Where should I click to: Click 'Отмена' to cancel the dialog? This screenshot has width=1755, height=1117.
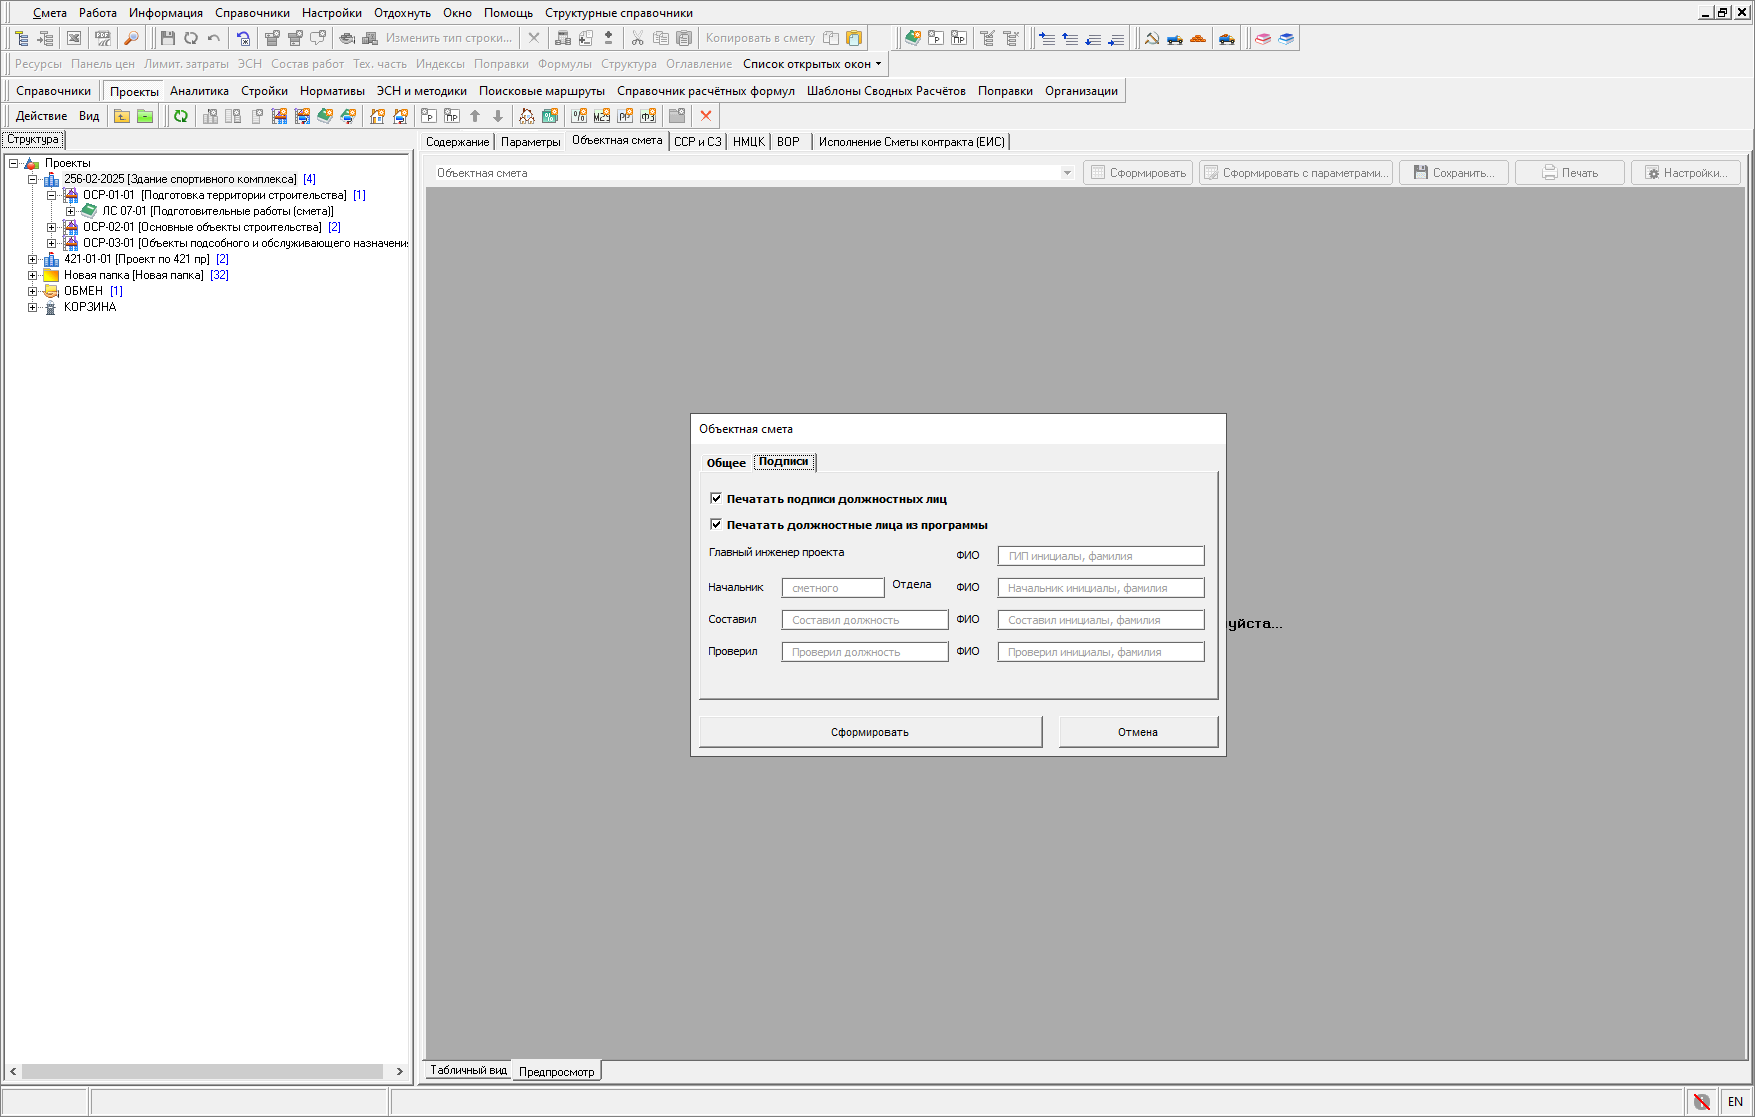[1137, 732]
